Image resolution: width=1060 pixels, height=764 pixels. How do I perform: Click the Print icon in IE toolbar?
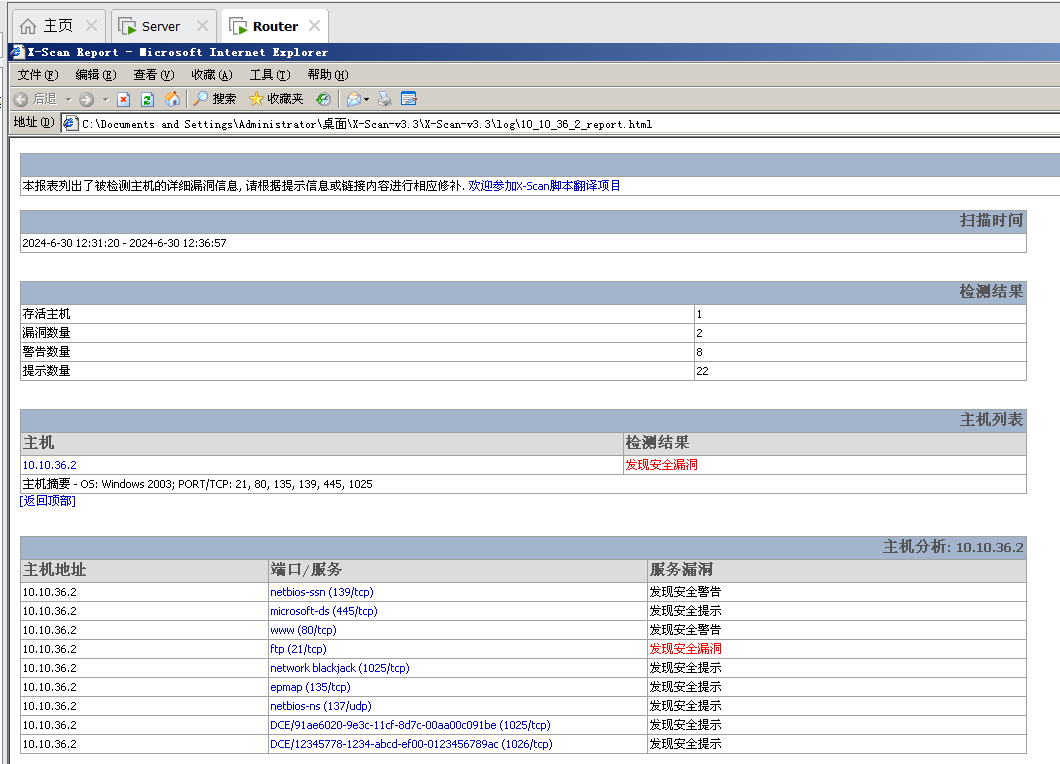coord(384,99)
